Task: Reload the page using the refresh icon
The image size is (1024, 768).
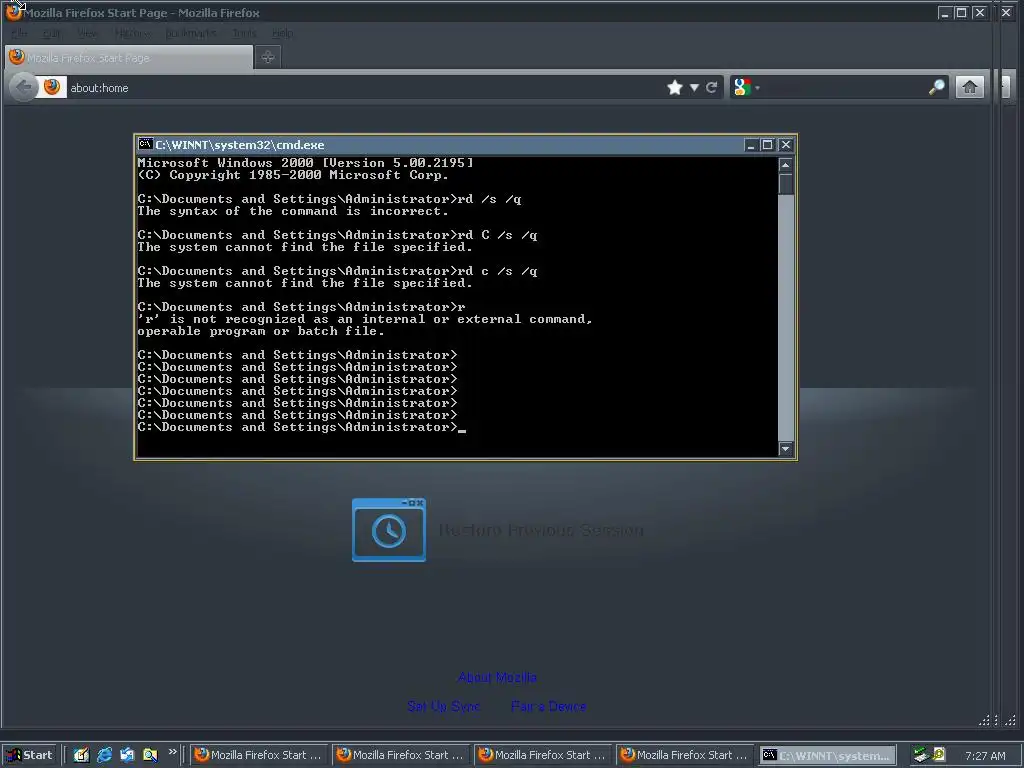Action: [x=712, y=87]
